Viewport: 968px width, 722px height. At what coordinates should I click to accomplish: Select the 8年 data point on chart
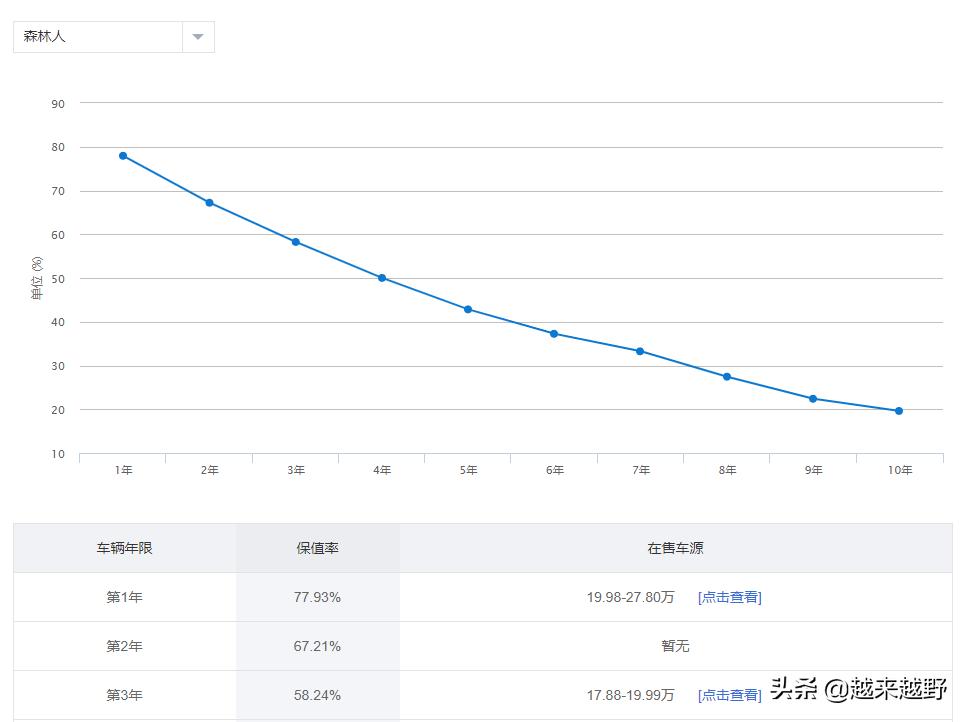pos(727,376)
